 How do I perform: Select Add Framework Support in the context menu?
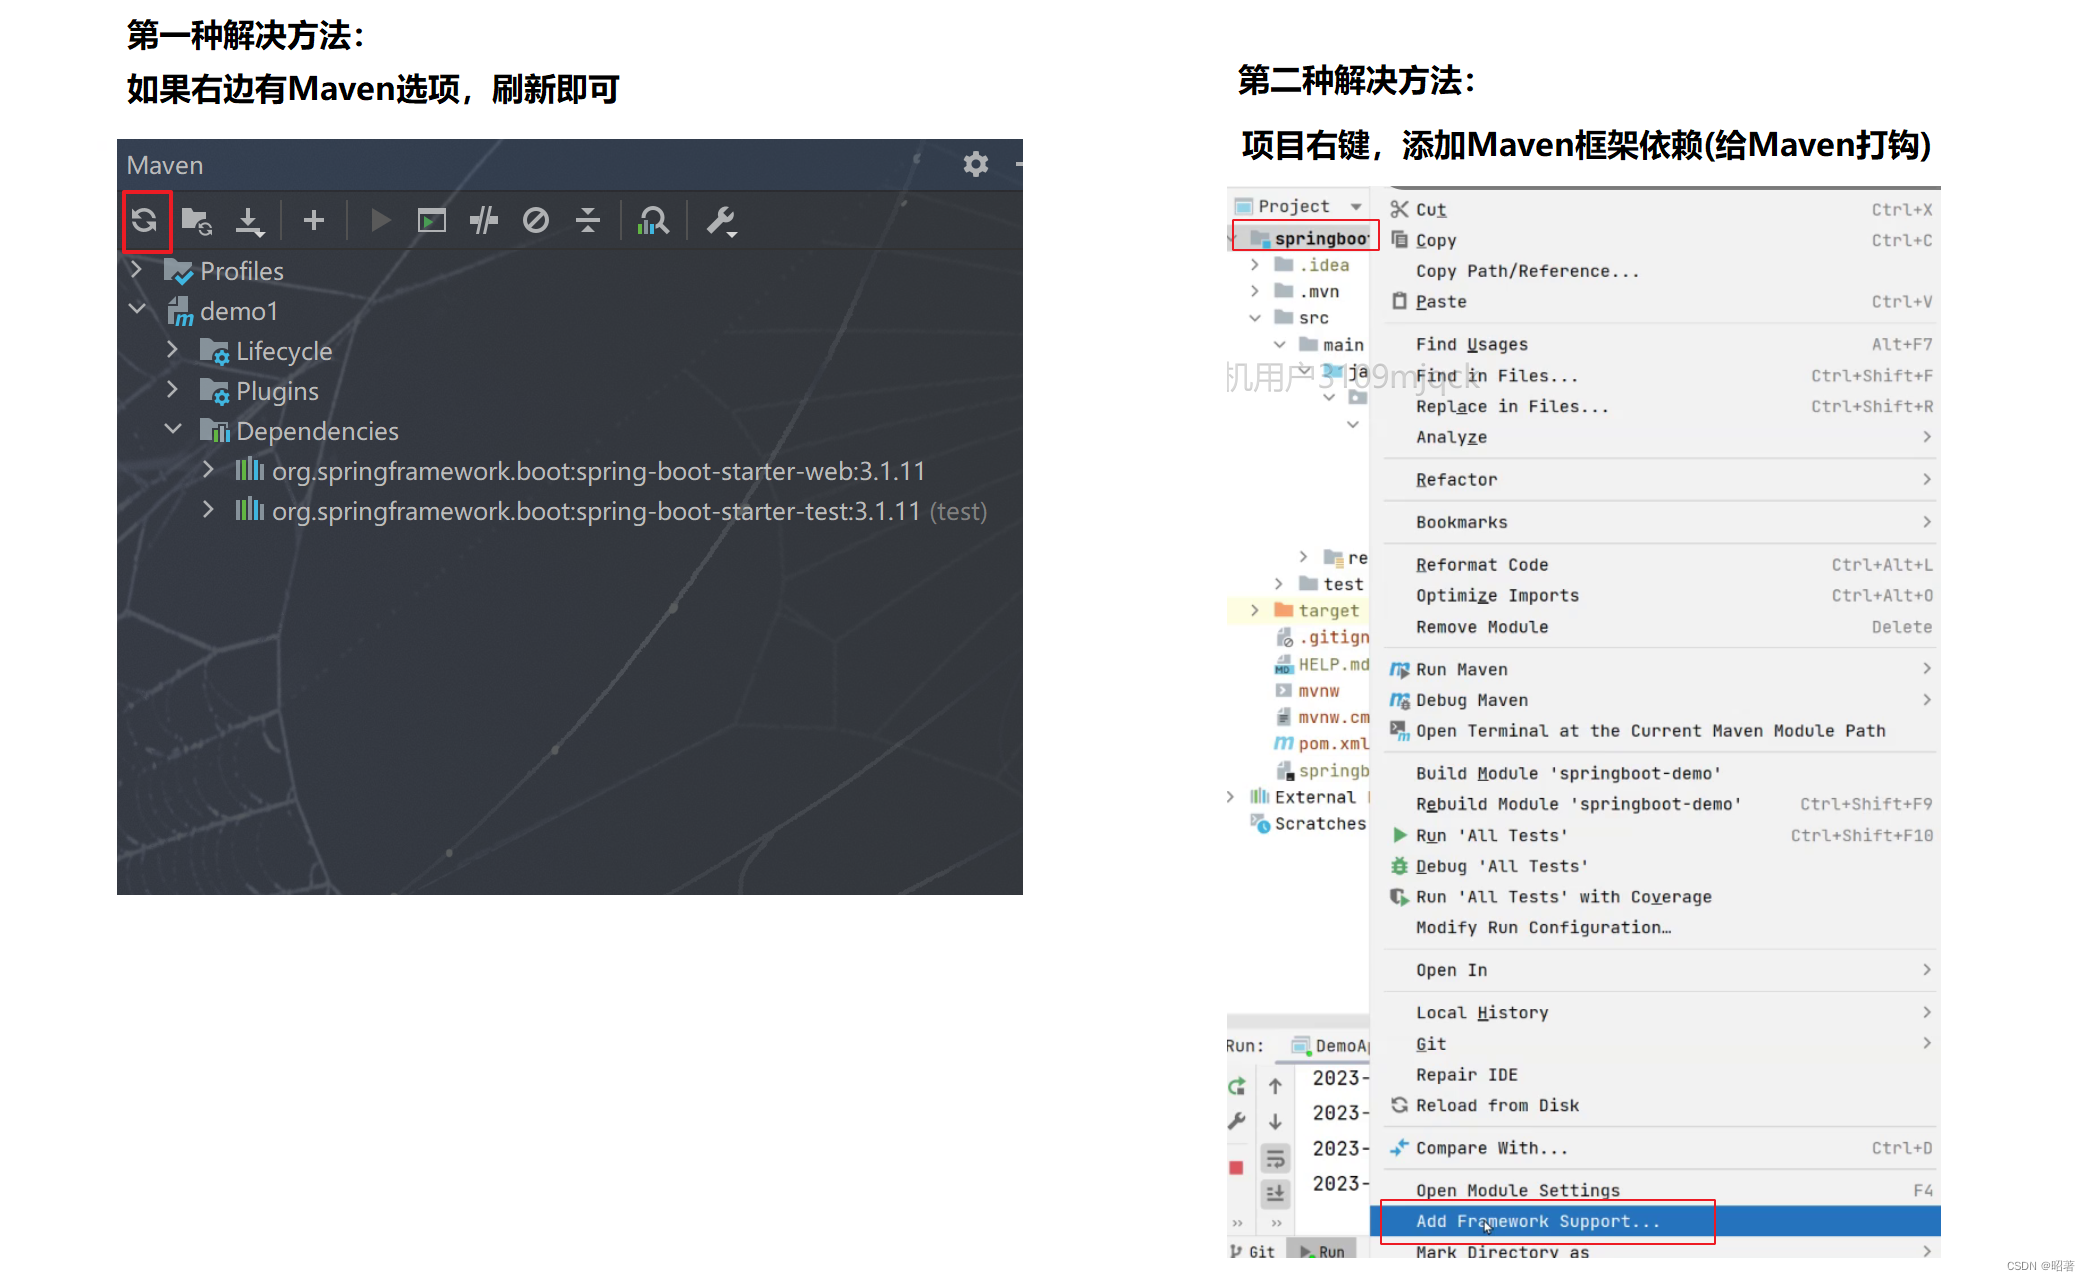[x=1537, y=1221]
